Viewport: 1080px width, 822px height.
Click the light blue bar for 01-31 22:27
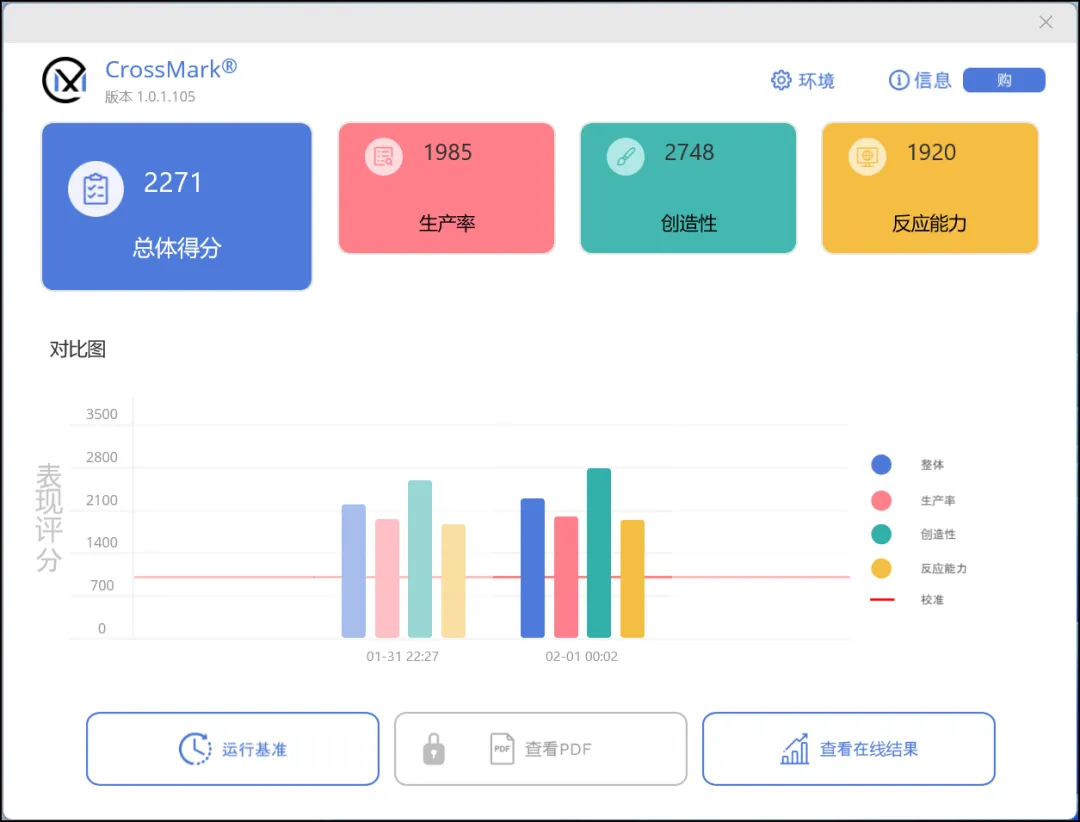(x=353, y=571)
